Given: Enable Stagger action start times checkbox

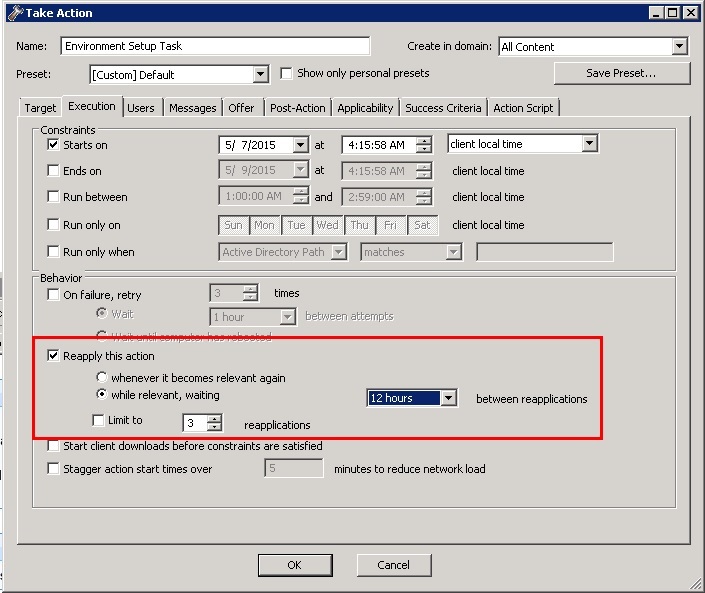Looking at the screenshot, I should coord(53,468).
